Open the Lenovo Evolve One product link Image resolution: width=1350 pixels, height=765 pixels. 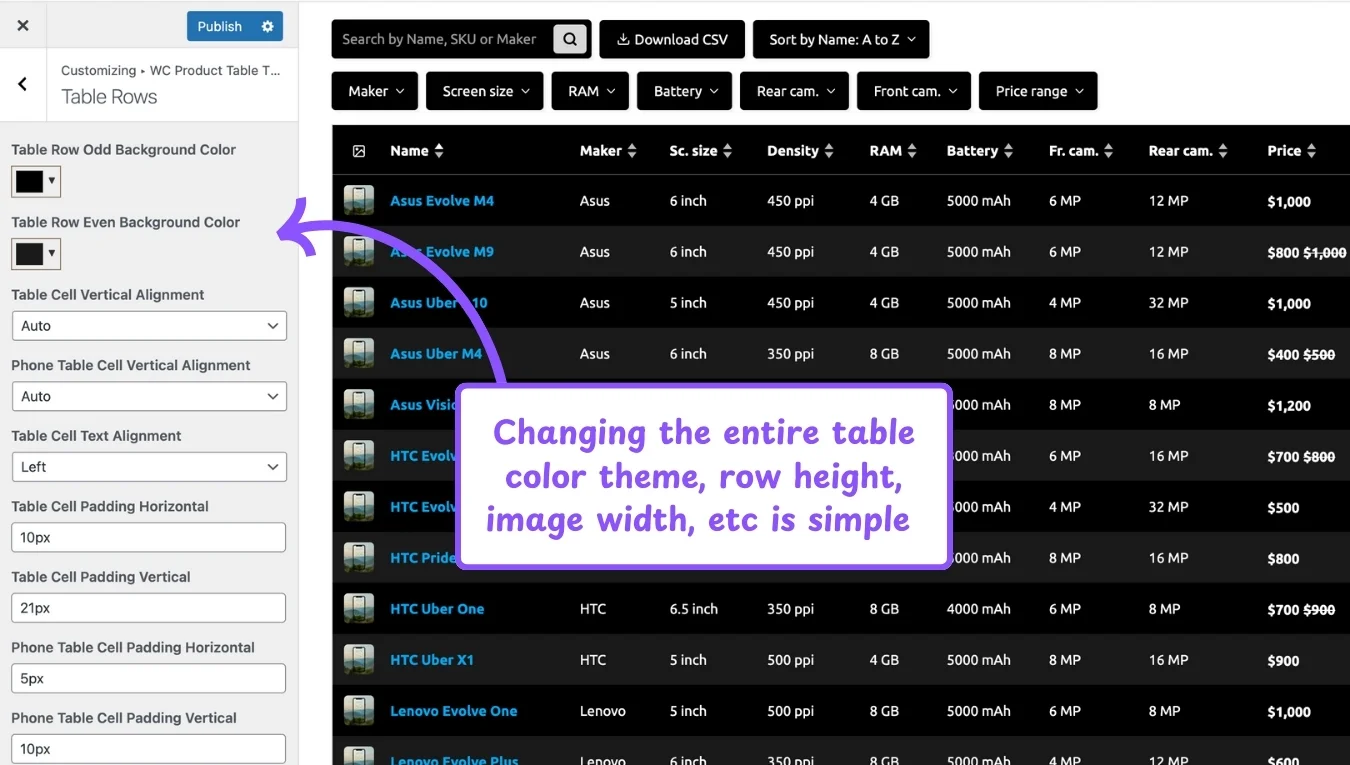454,710
